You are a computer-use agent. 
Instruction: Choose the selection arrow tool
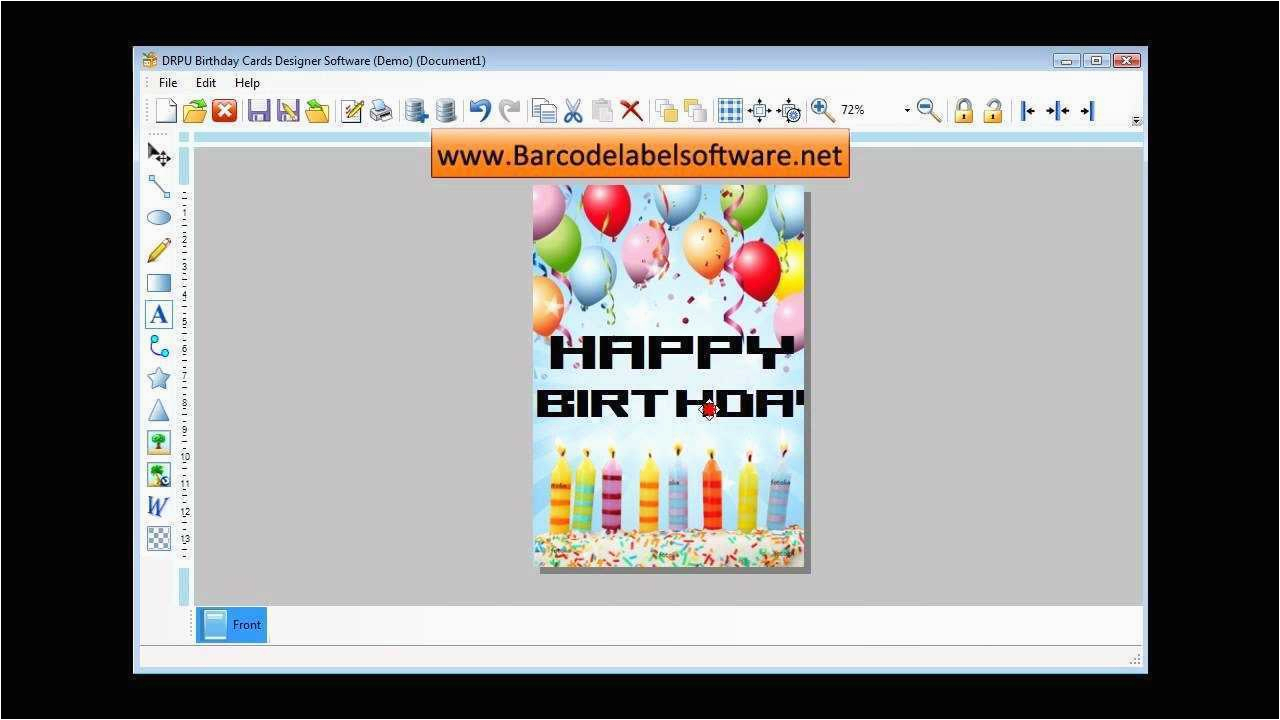coord(159,154)
